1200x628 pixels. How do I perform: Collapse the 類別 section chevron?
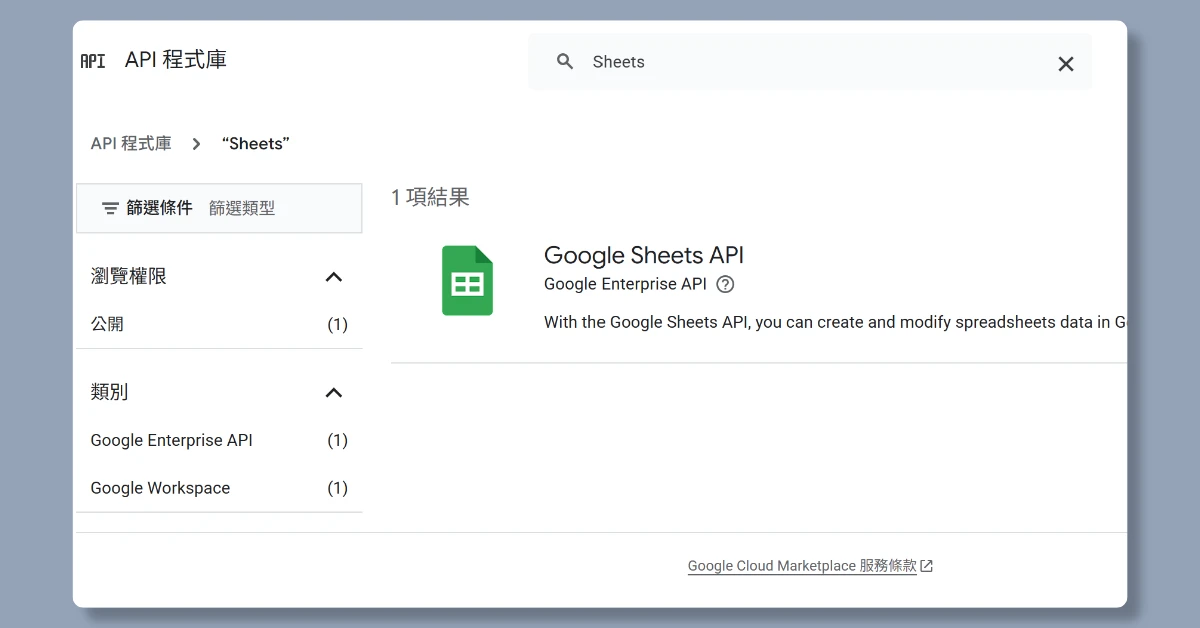click(x=334, y=393)
